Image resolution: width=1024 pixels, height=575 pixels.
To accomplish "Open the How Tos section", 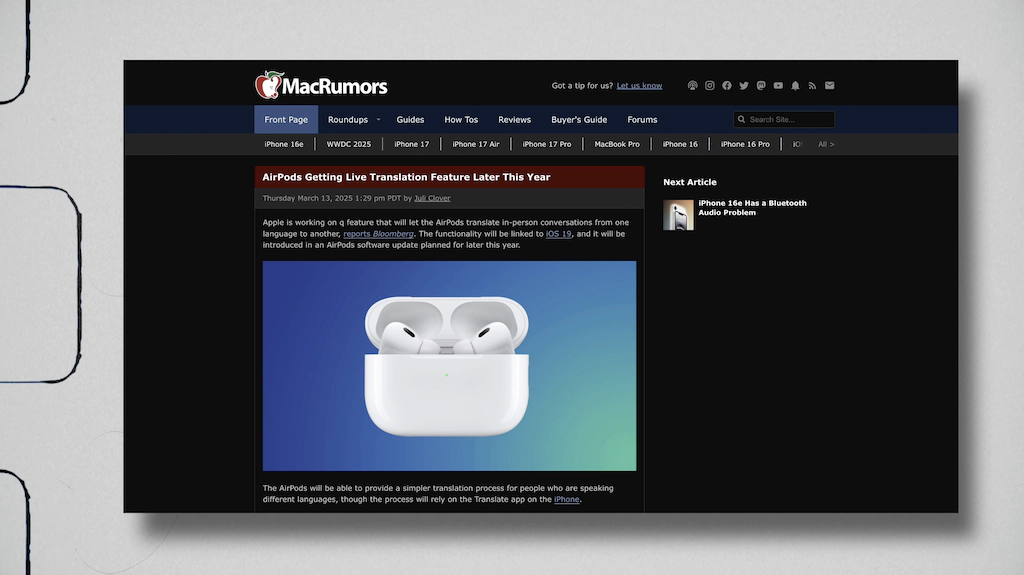I will pyautogui.click(x=461, y=120).
